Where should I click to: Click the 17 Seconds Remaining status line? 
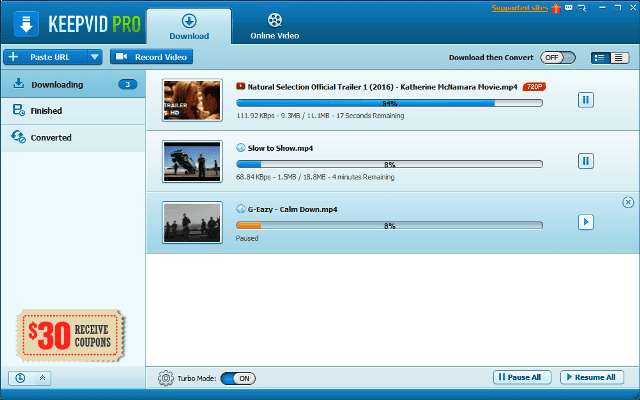[x=320, y=116]
